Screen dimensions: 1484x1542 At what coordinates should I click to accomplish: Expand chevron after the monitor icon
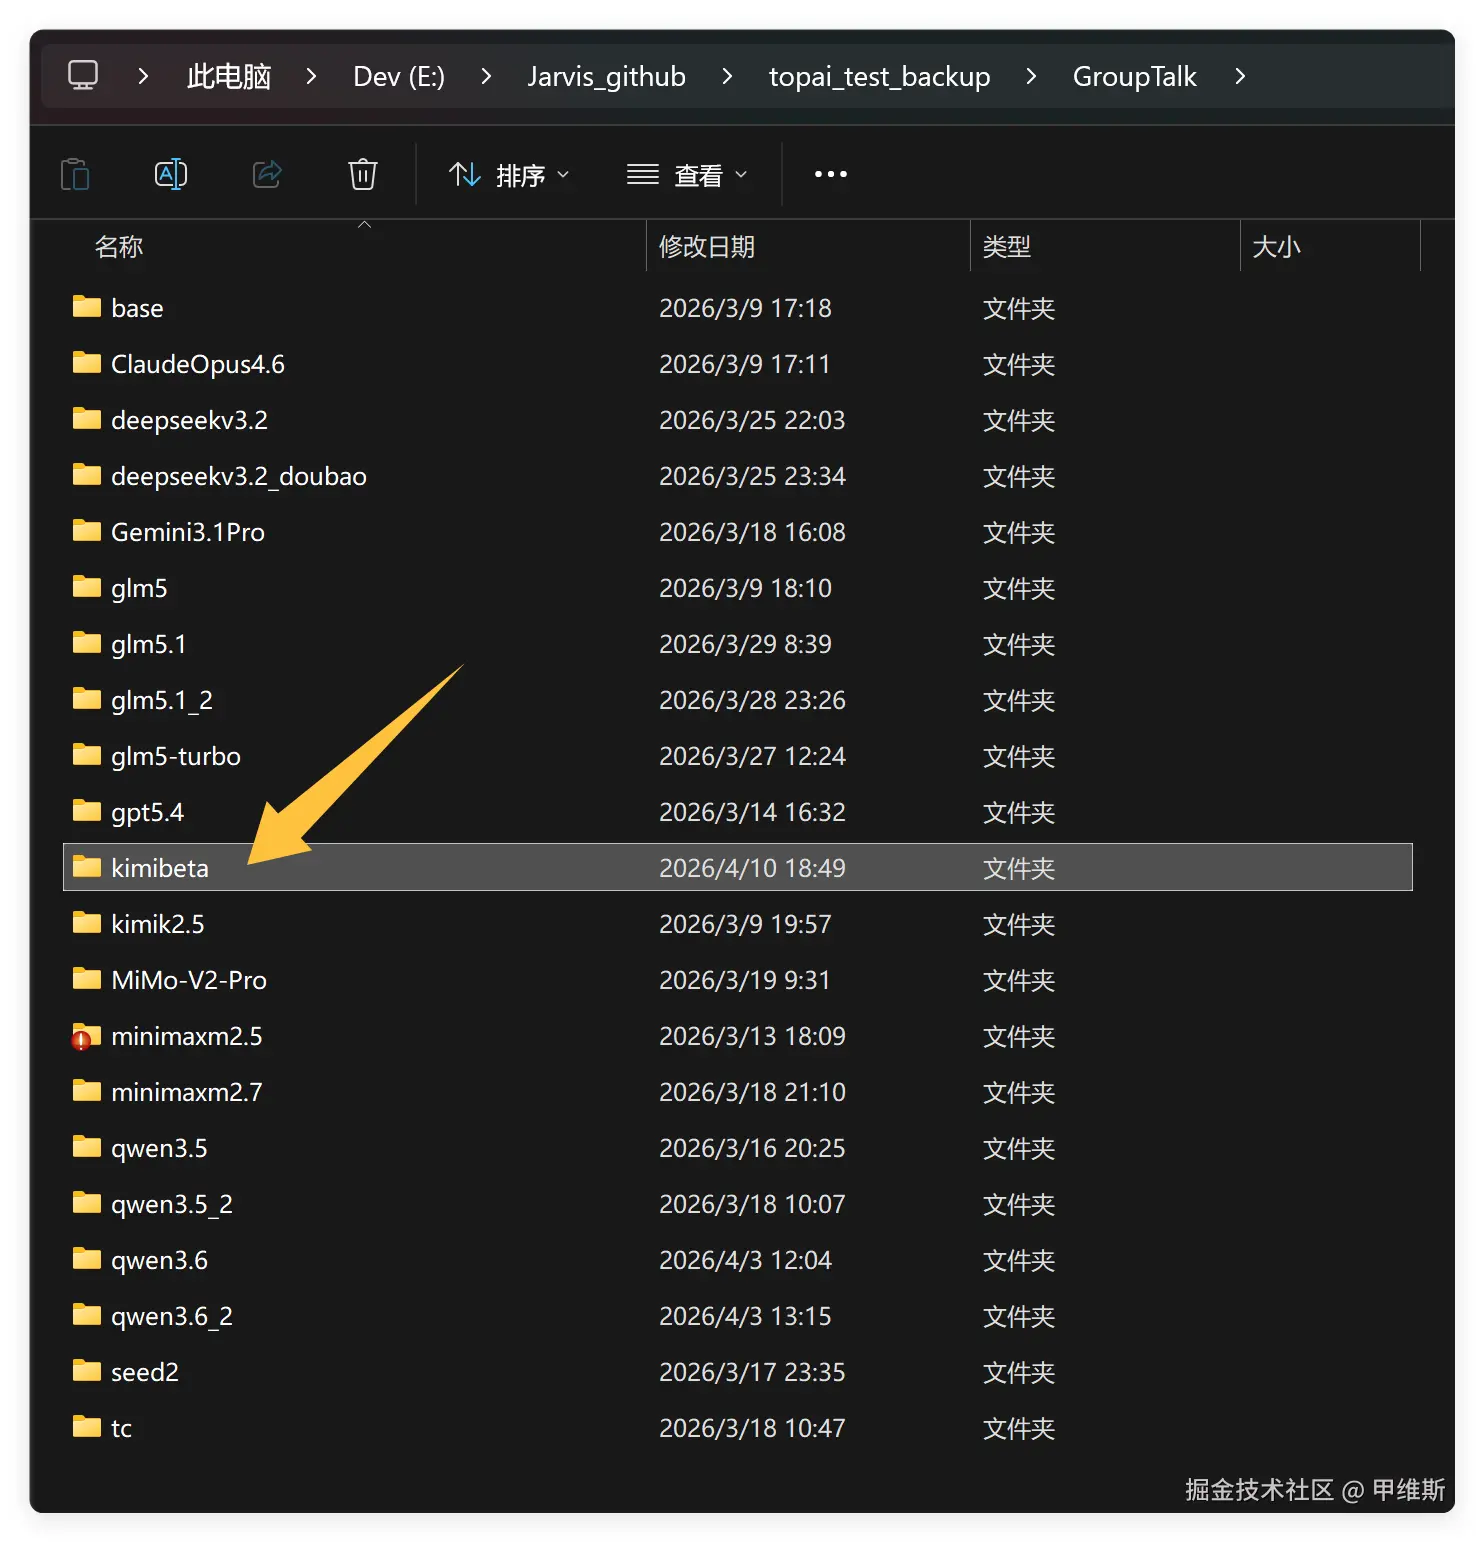[x=143, y=76]
